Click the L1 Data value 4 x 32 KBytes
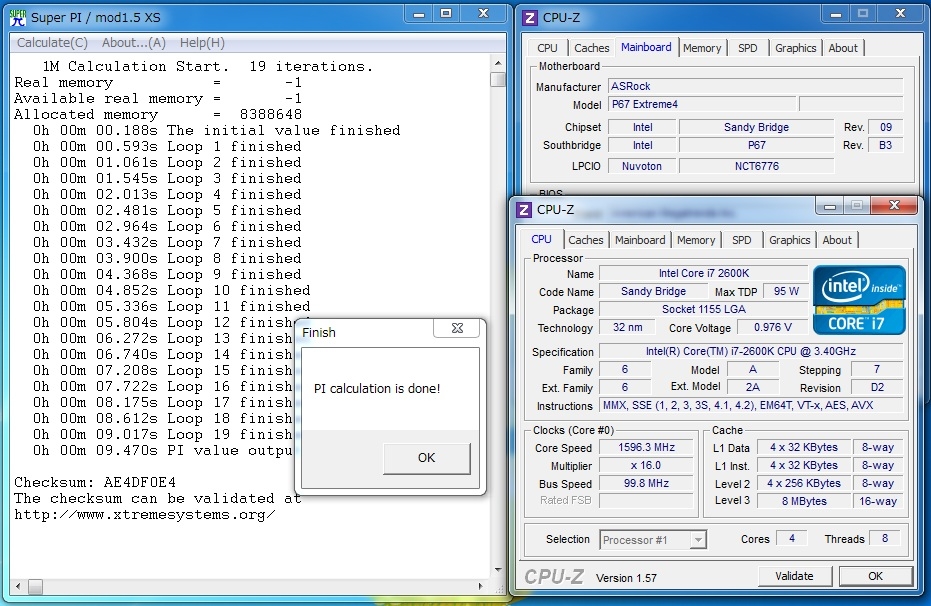This screenshot has height=606, width=931. click(x=804, y=447)
